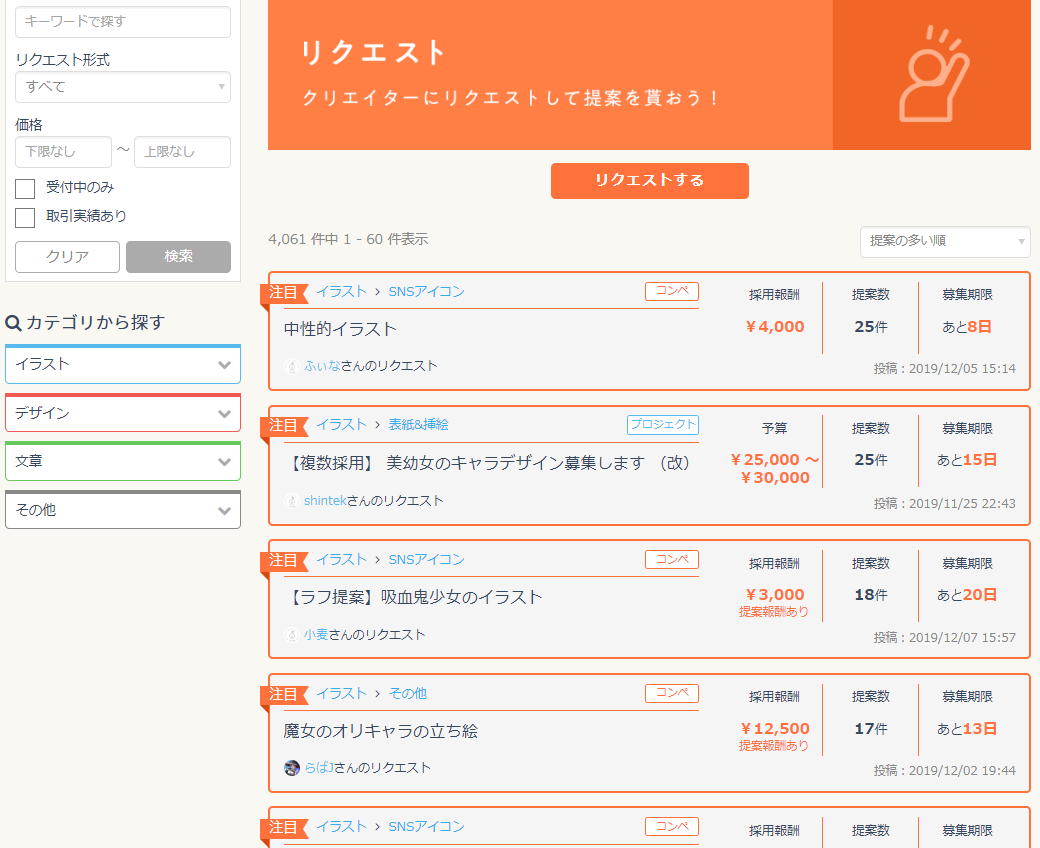This screenshot has width=1040, height=848.
Task: Expand the その他 category
Action: click(x=123, y=510)
